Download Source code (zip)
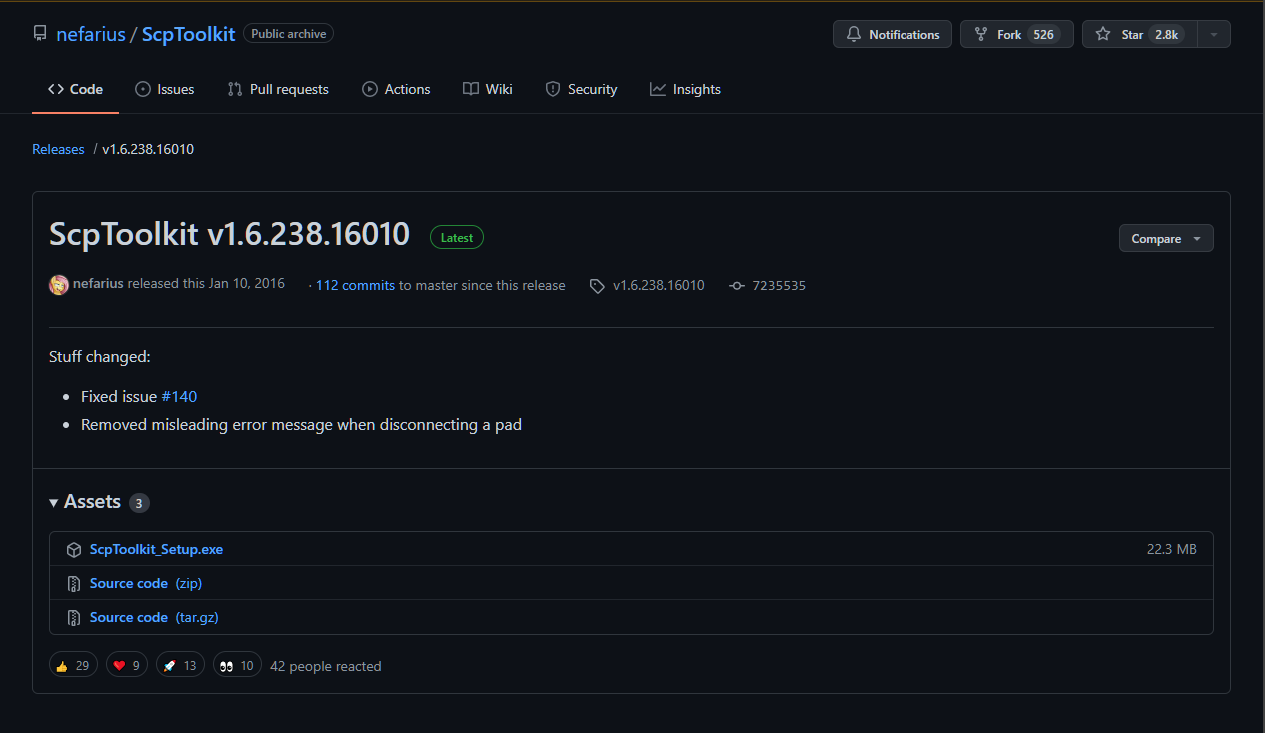Viewport: 1265px width, 733px height. click(x=146, y=583)
